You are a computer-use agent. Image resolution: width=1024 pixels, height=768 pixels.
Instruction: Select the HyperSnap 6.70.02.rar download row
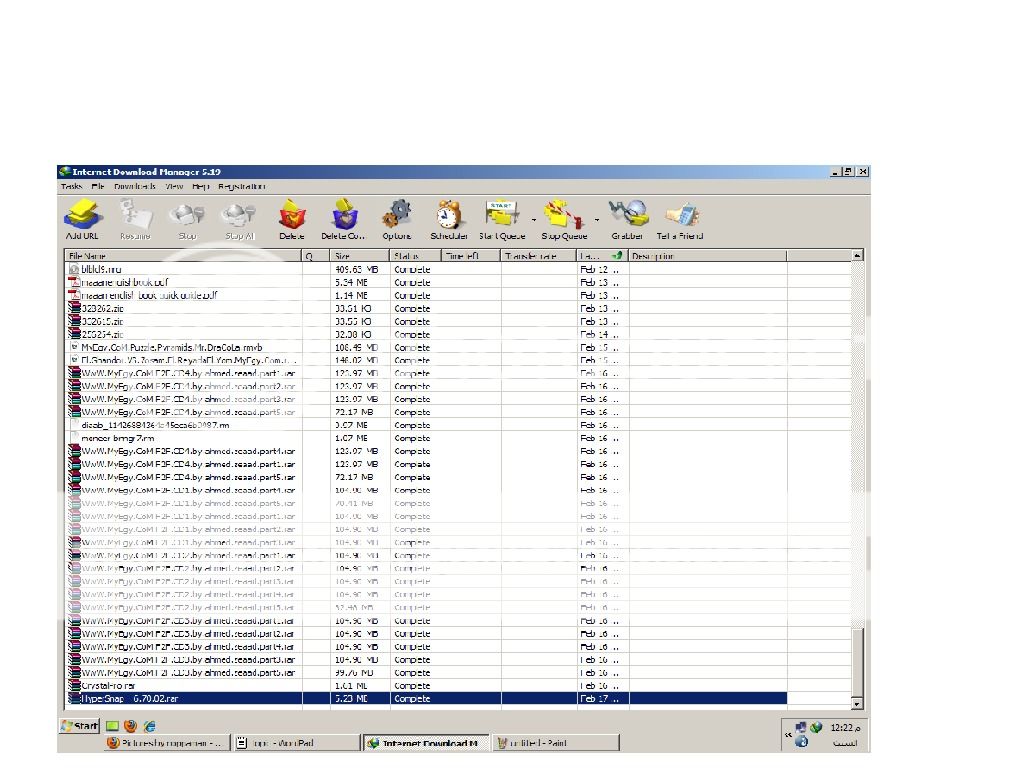426,699
